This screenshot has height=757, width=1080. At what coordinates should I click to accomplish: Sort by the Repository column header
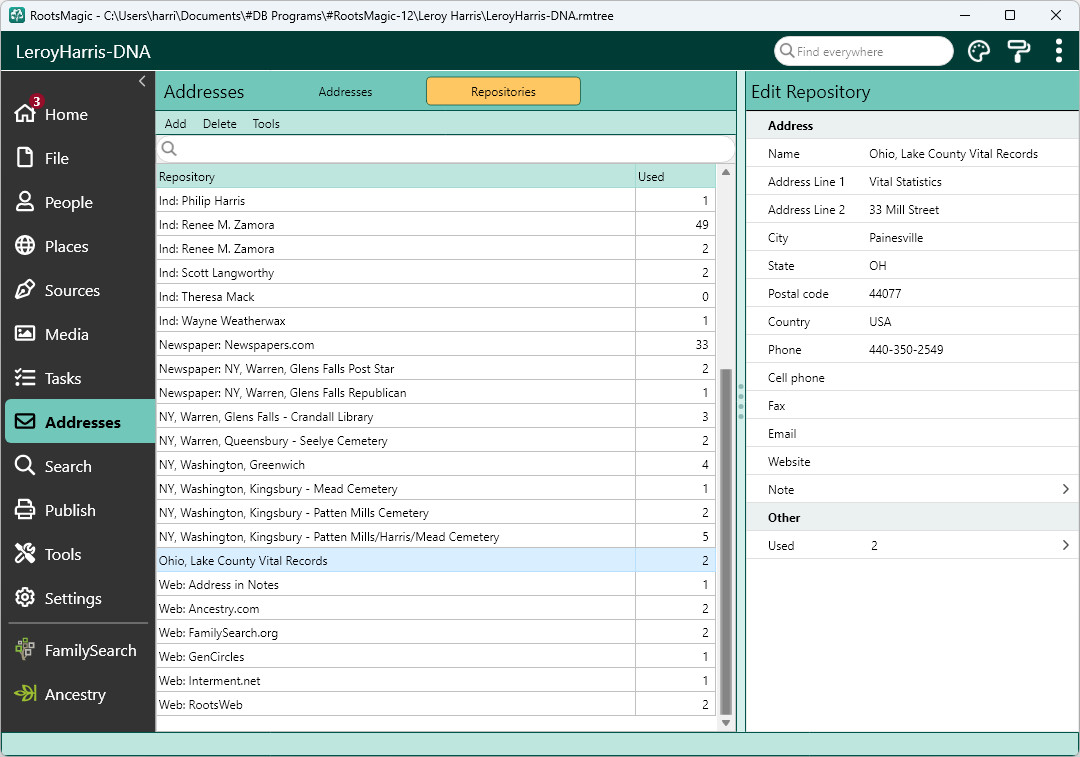[395, 176]
